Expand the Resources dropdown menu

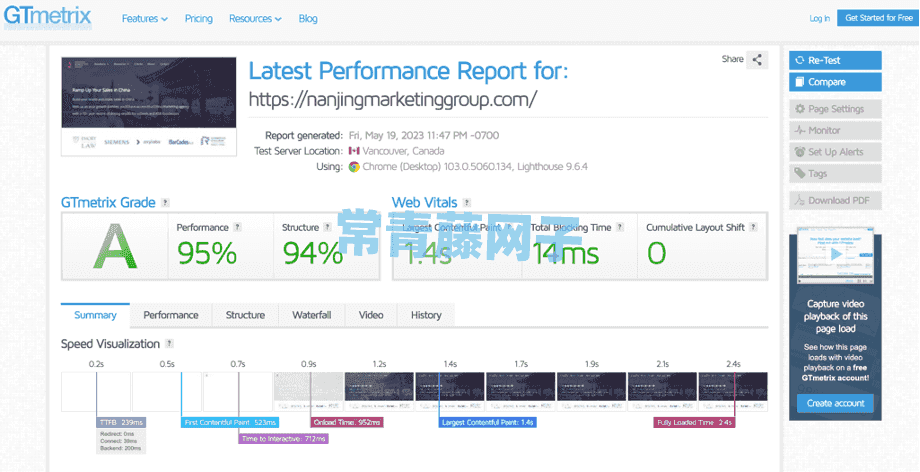coord(255,18)
